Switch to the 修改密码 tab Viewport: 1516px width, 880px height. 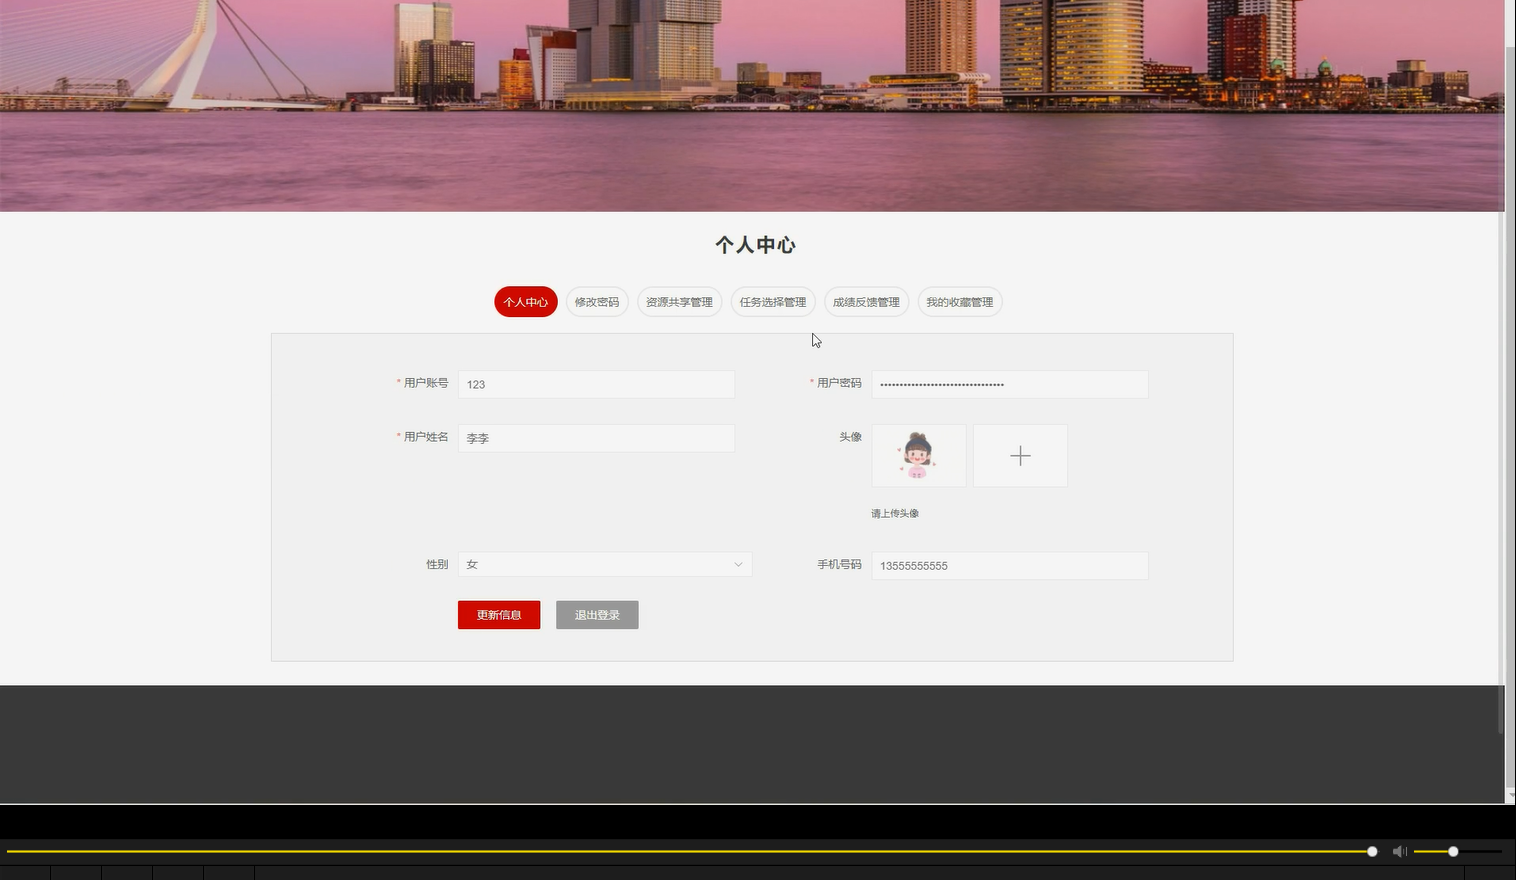(596, 301)
